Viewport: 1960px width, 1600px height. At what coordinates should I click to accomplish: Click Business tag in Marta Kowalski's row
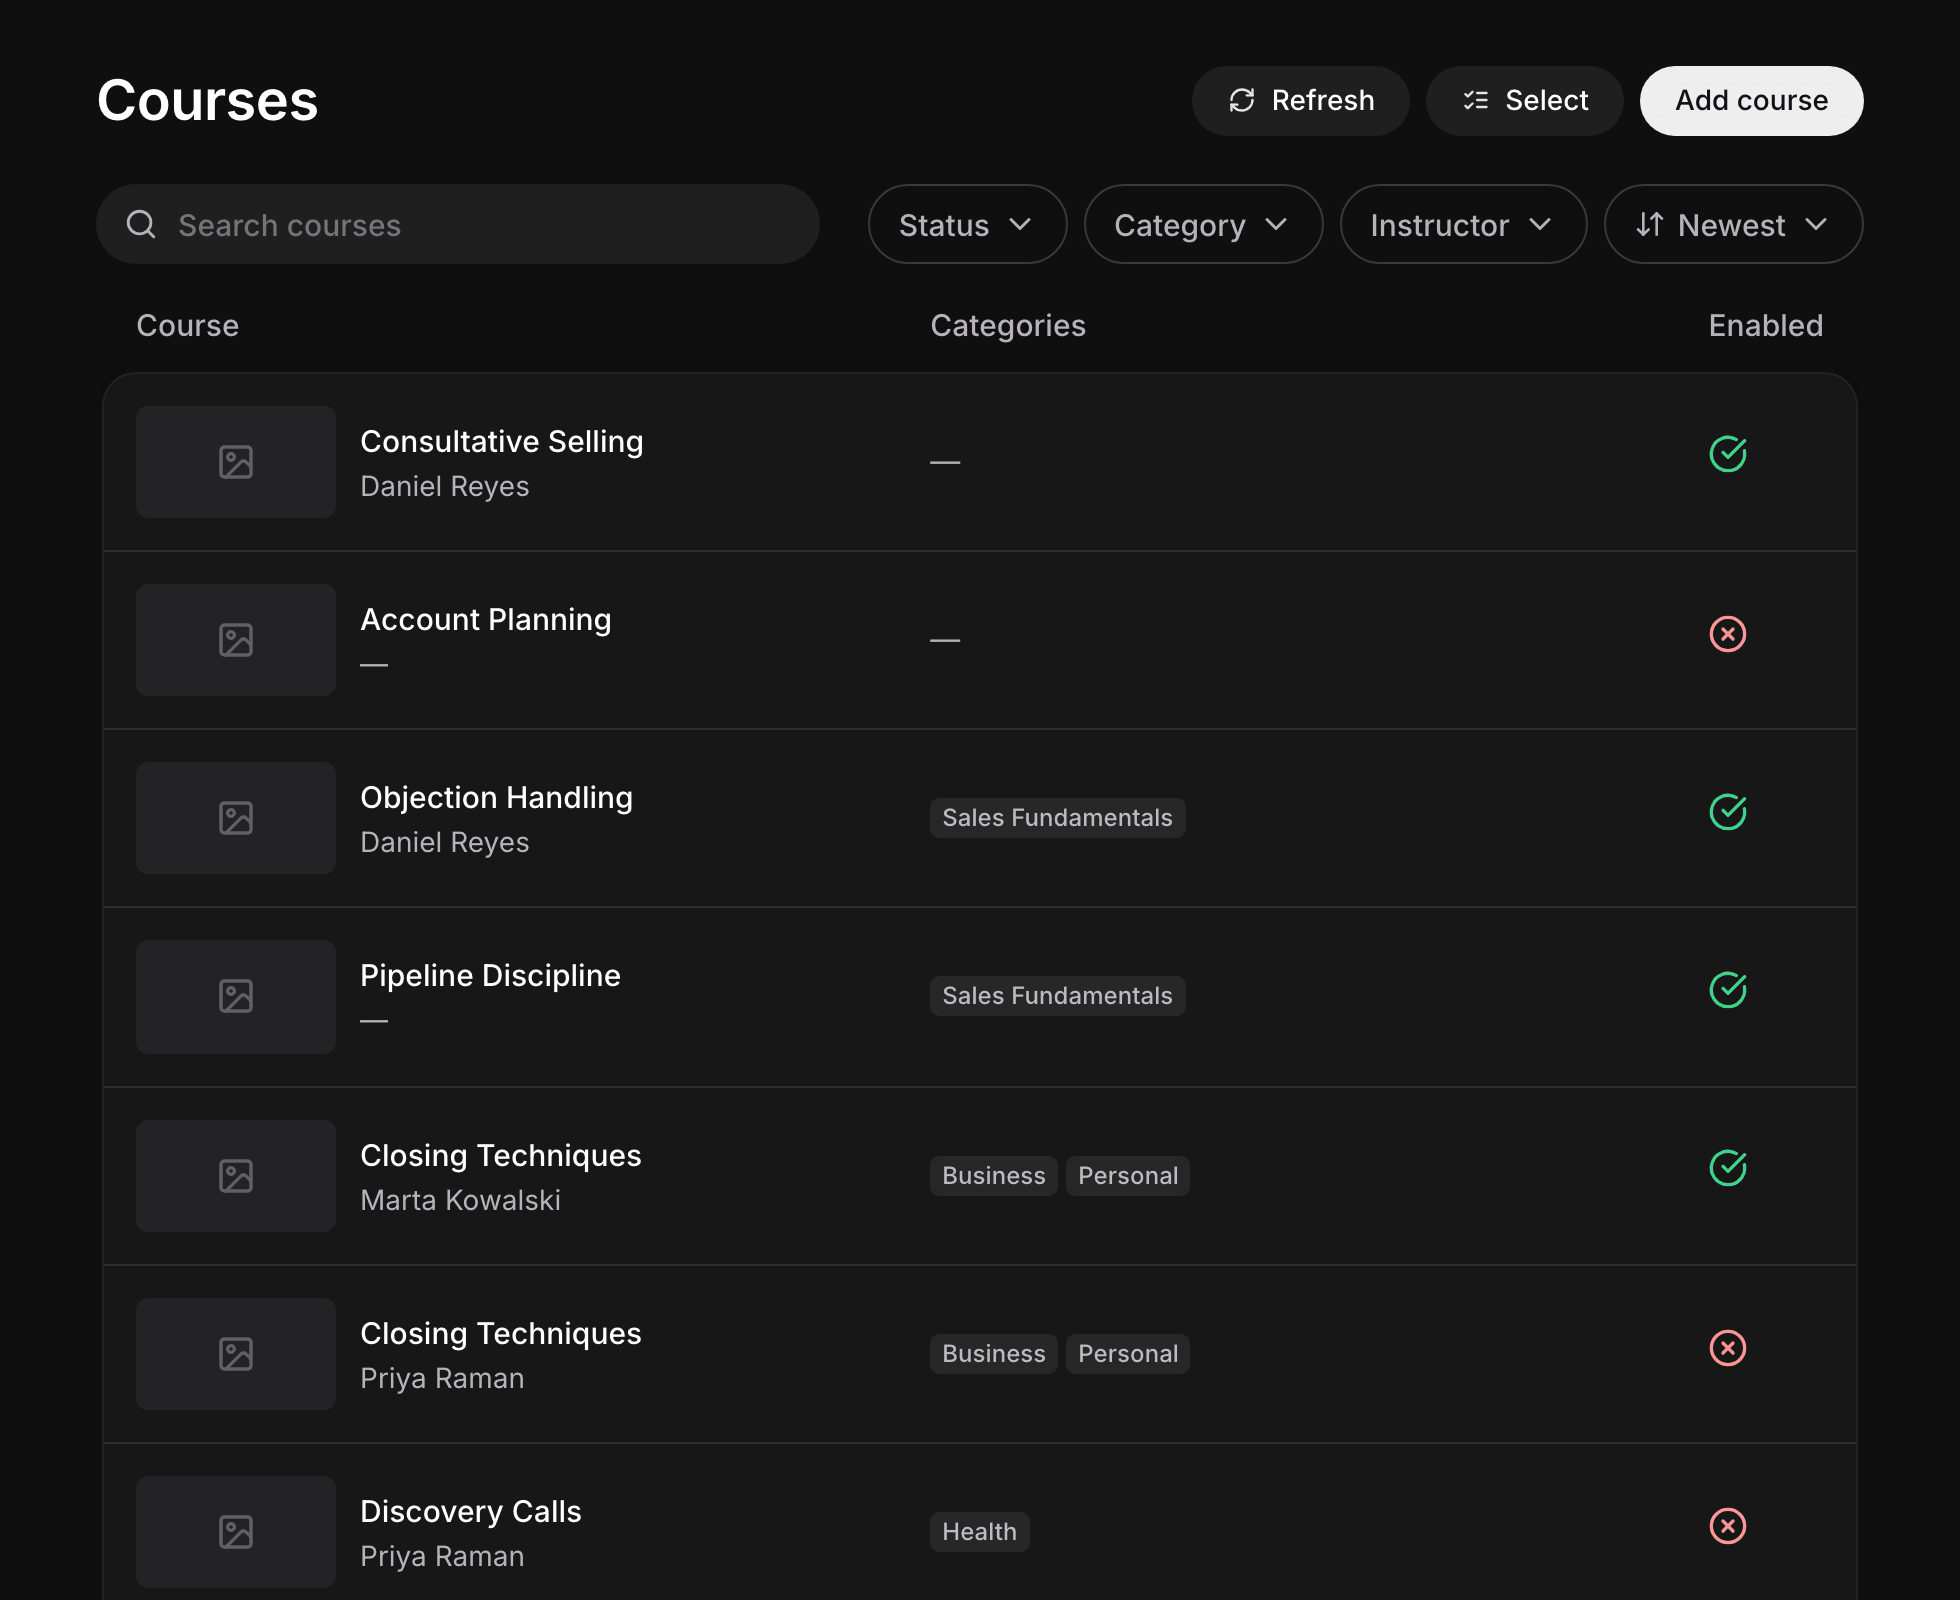coord(994,1176)
